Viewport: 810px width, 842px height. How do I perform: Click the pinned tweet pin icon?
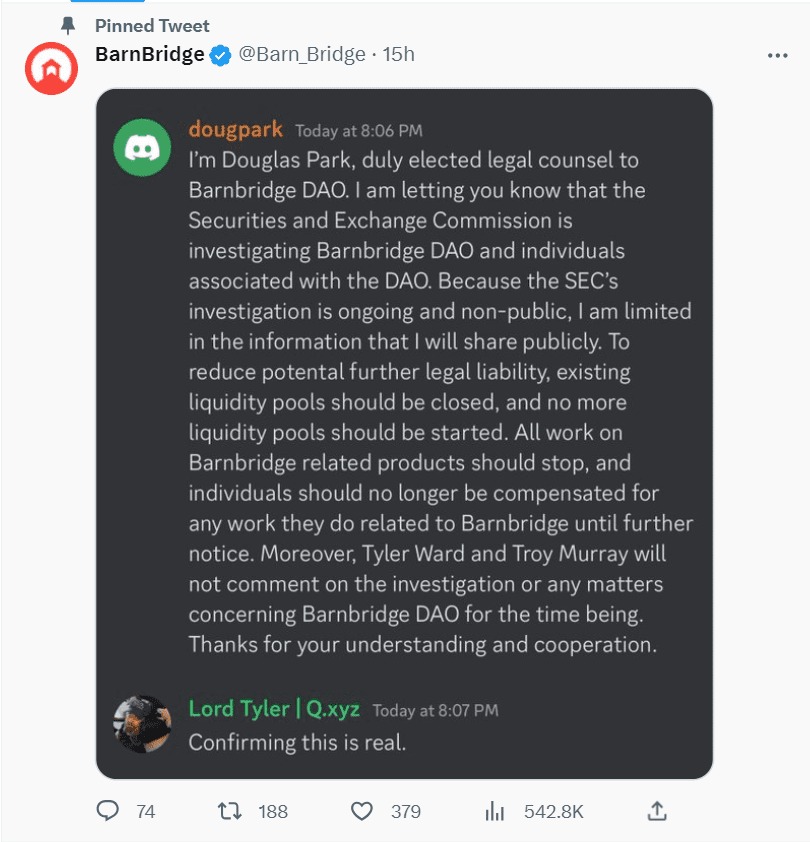coord(69,25)
